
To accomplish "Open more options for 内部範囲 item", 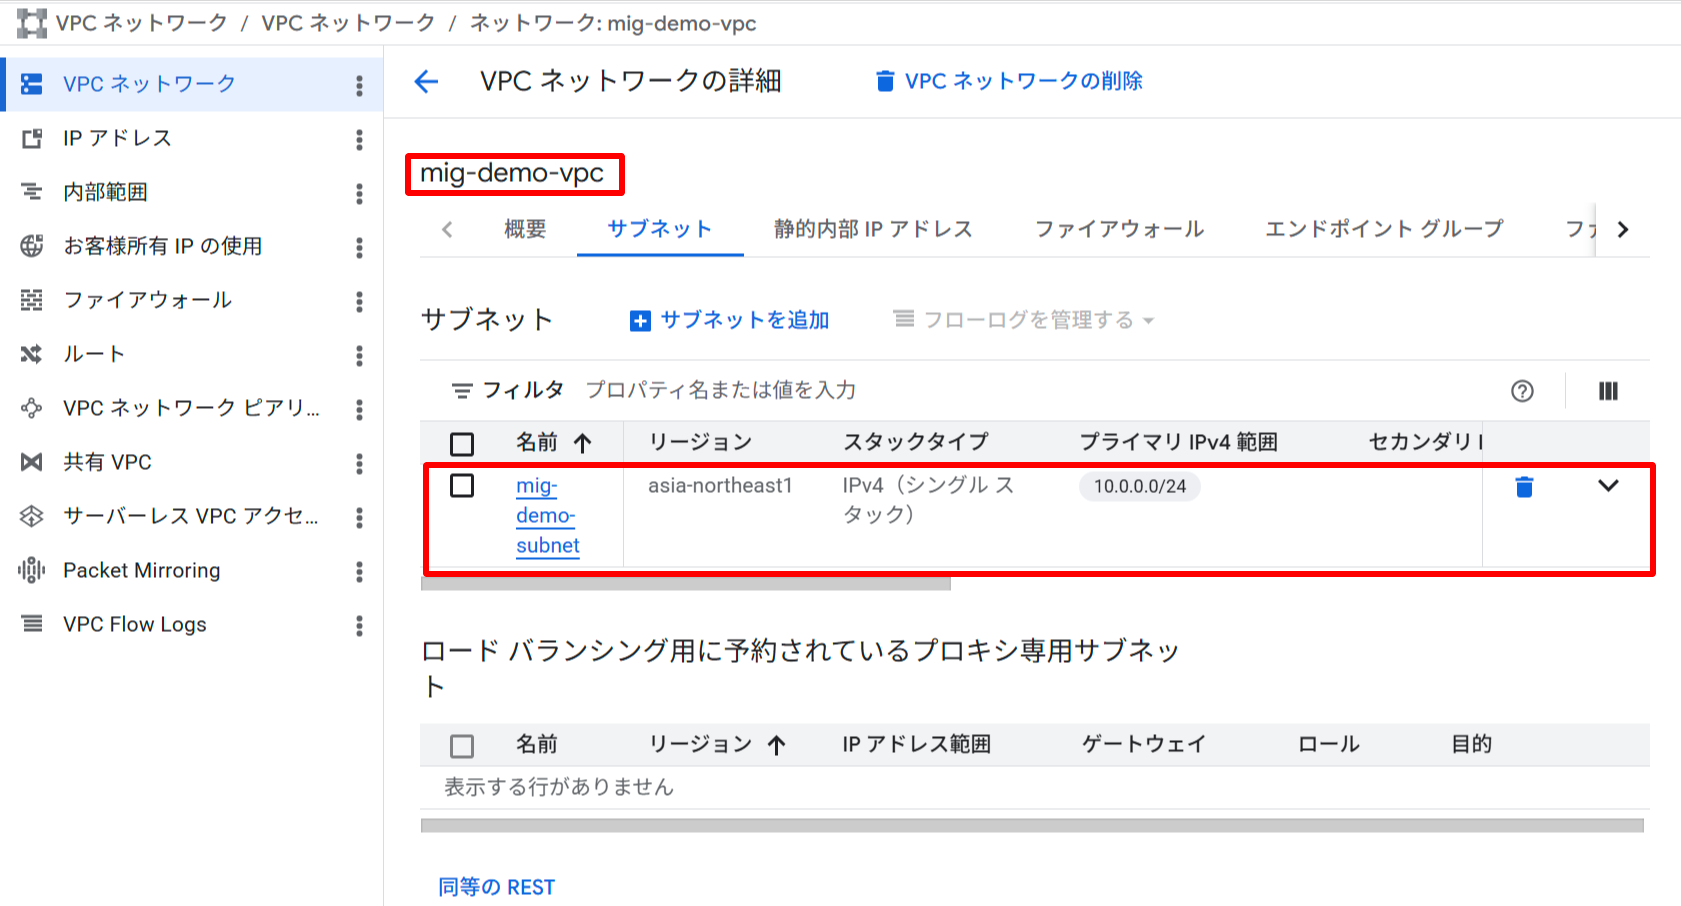I will click(x=359, y=193).
